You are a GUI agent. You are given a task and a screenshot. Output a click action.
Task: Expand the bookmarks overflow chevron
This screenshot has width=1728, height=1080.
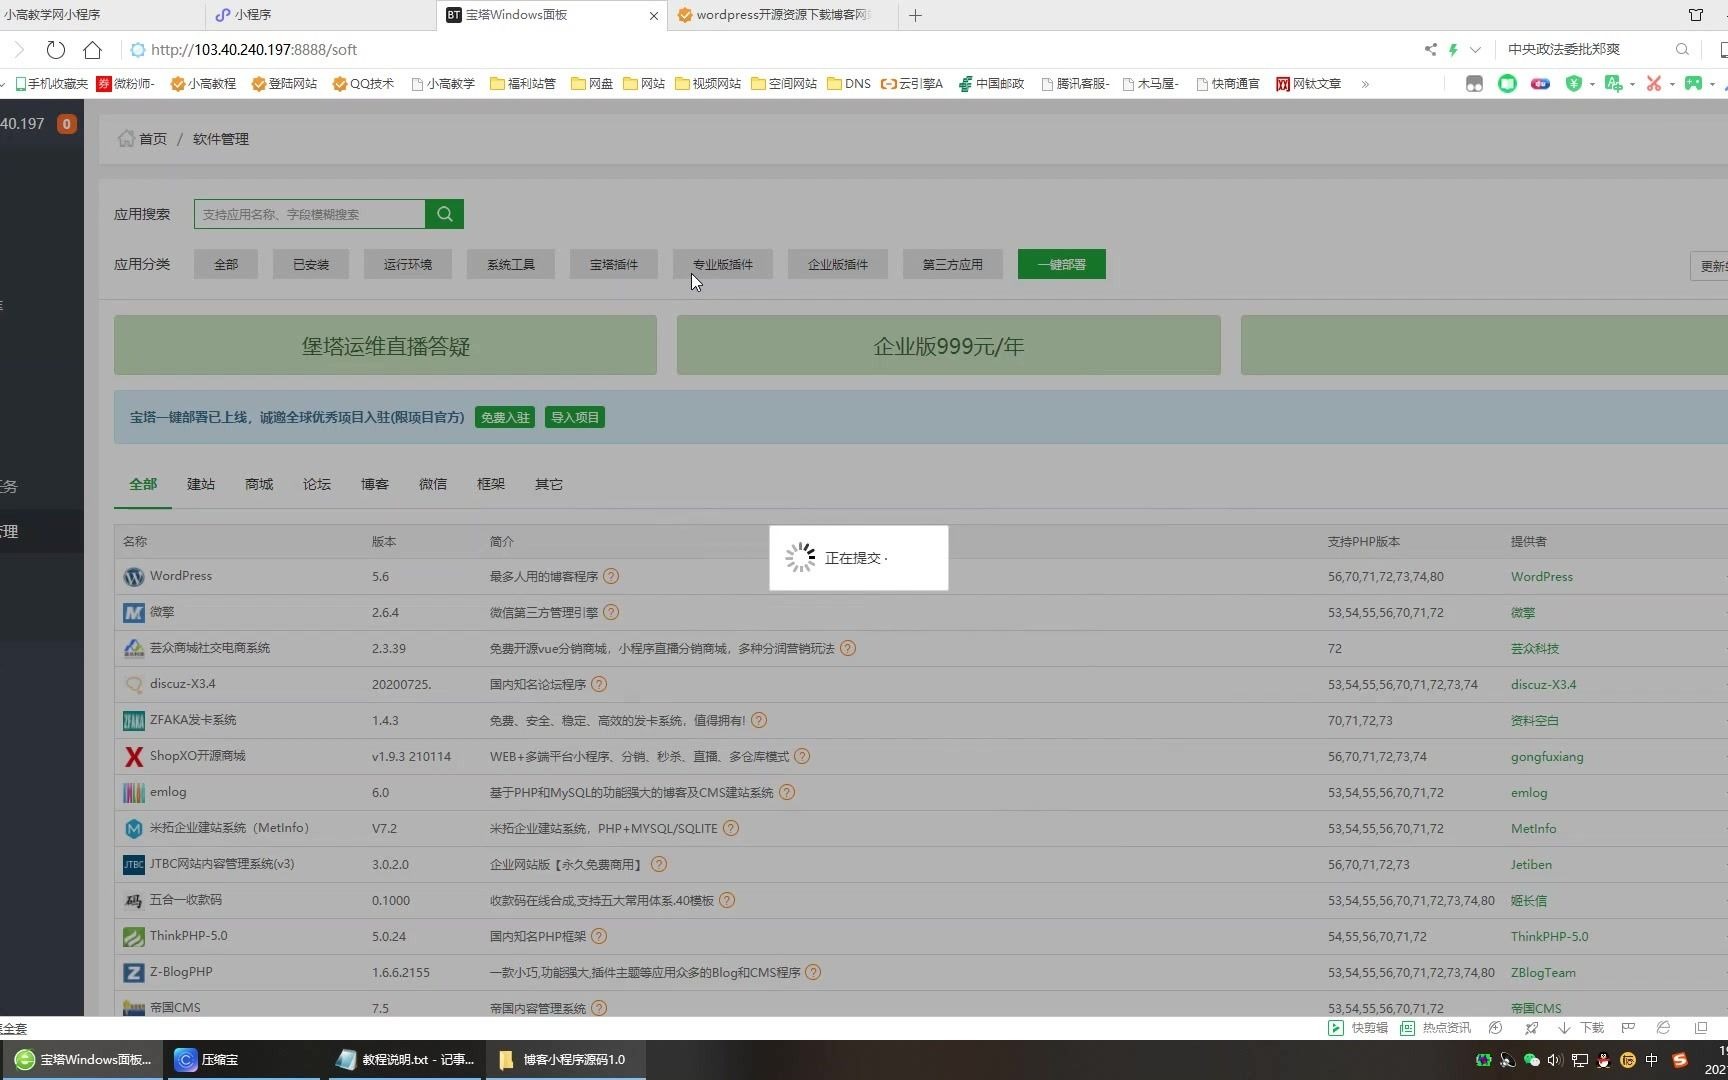(x=1365, y=84)
